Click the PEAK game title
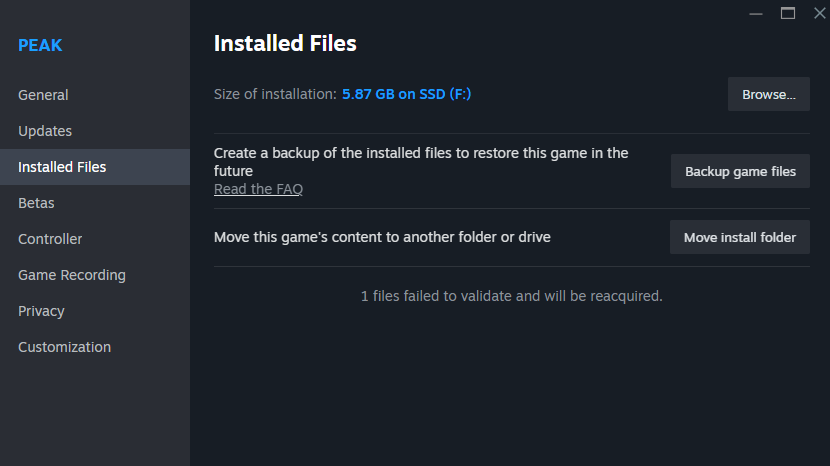The image size is (830, 466). (40, 45)
